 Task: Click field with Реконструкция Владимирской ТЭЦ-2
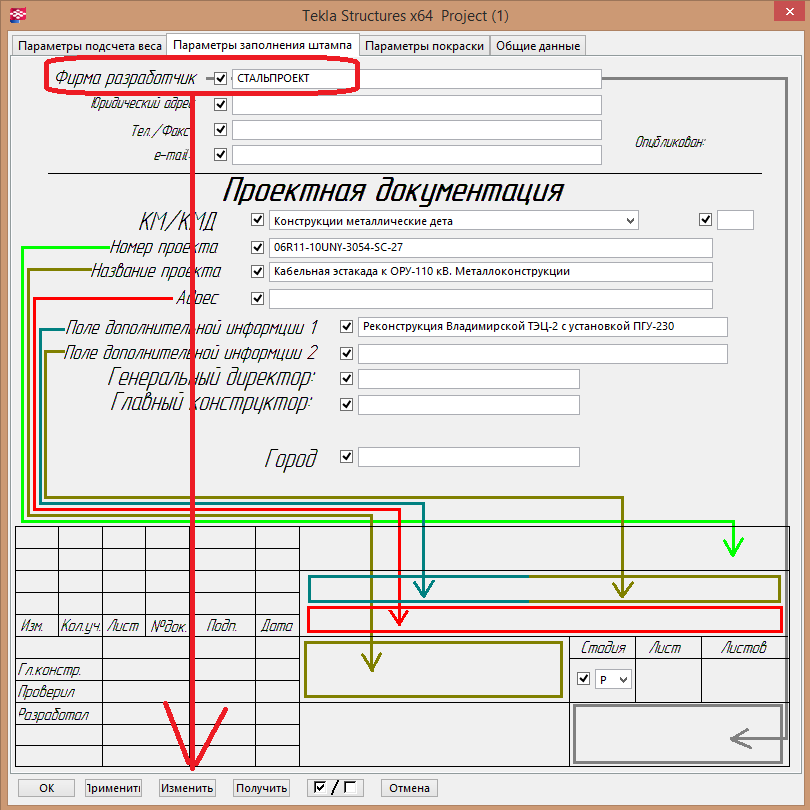(x=543, y=326)
